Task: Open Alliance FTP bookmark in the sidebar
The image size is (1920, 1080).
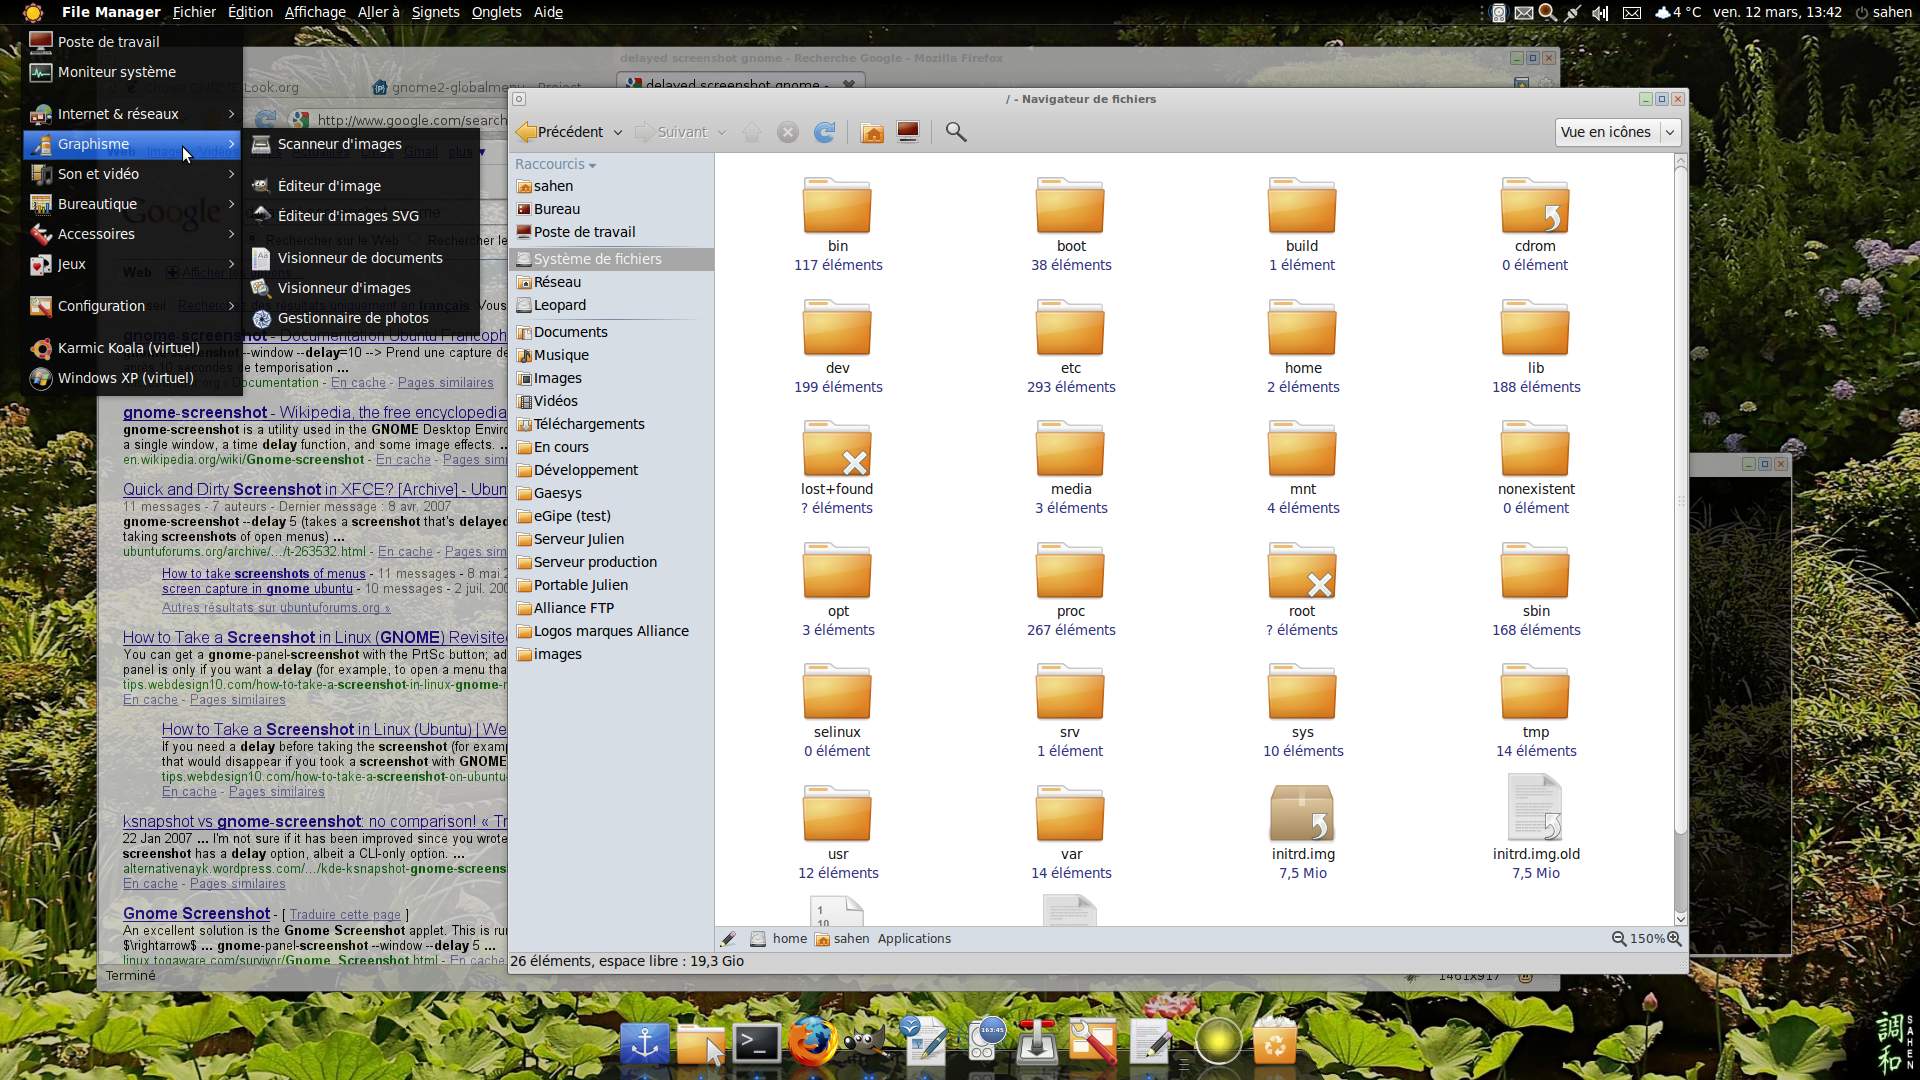Action: point(611,608)
